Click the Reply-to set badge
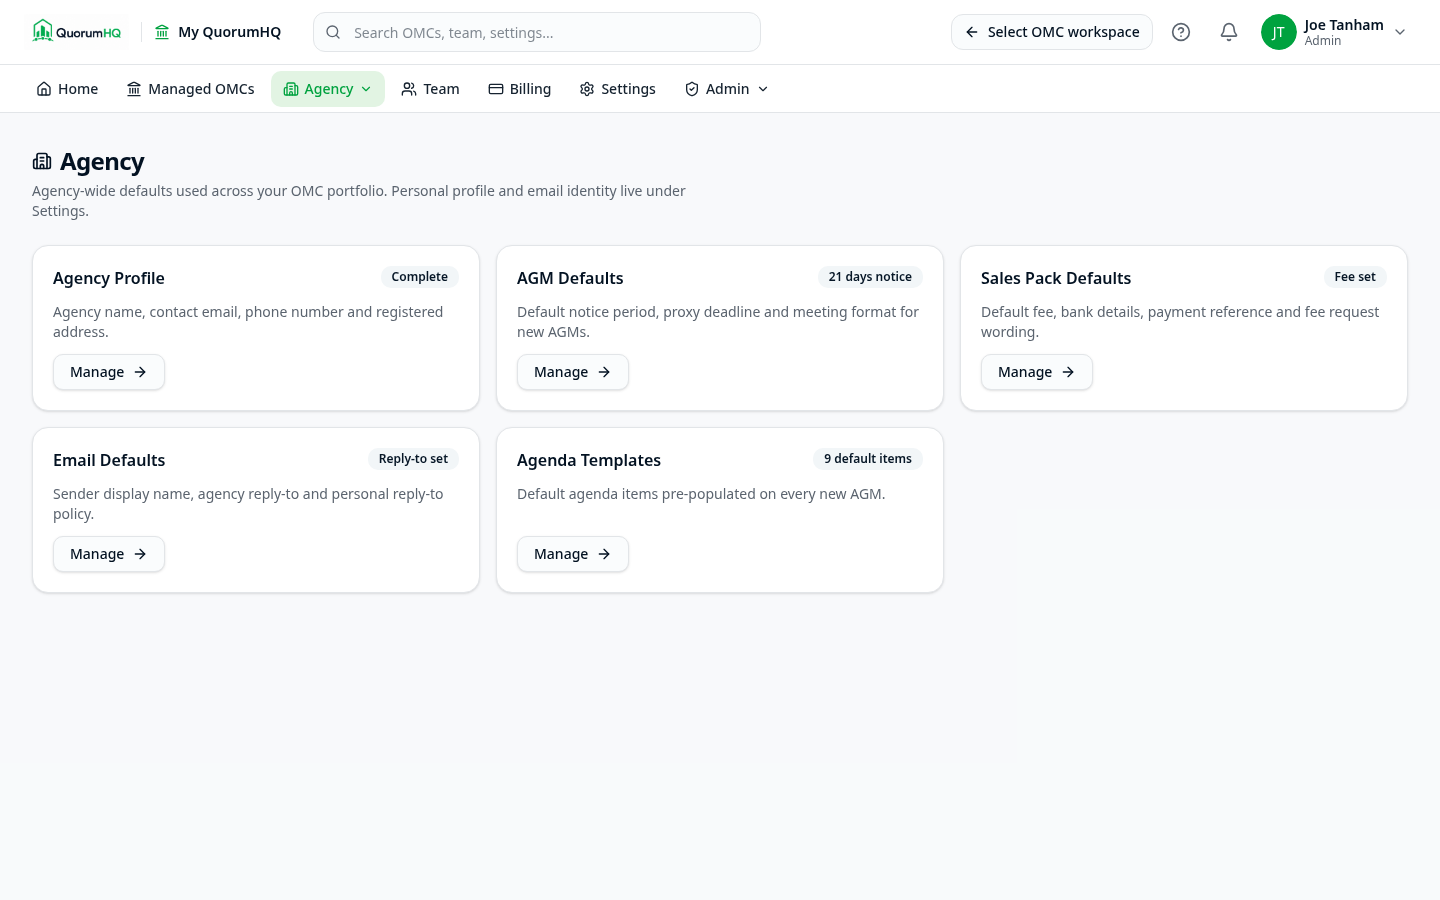 tap(413, 459)
